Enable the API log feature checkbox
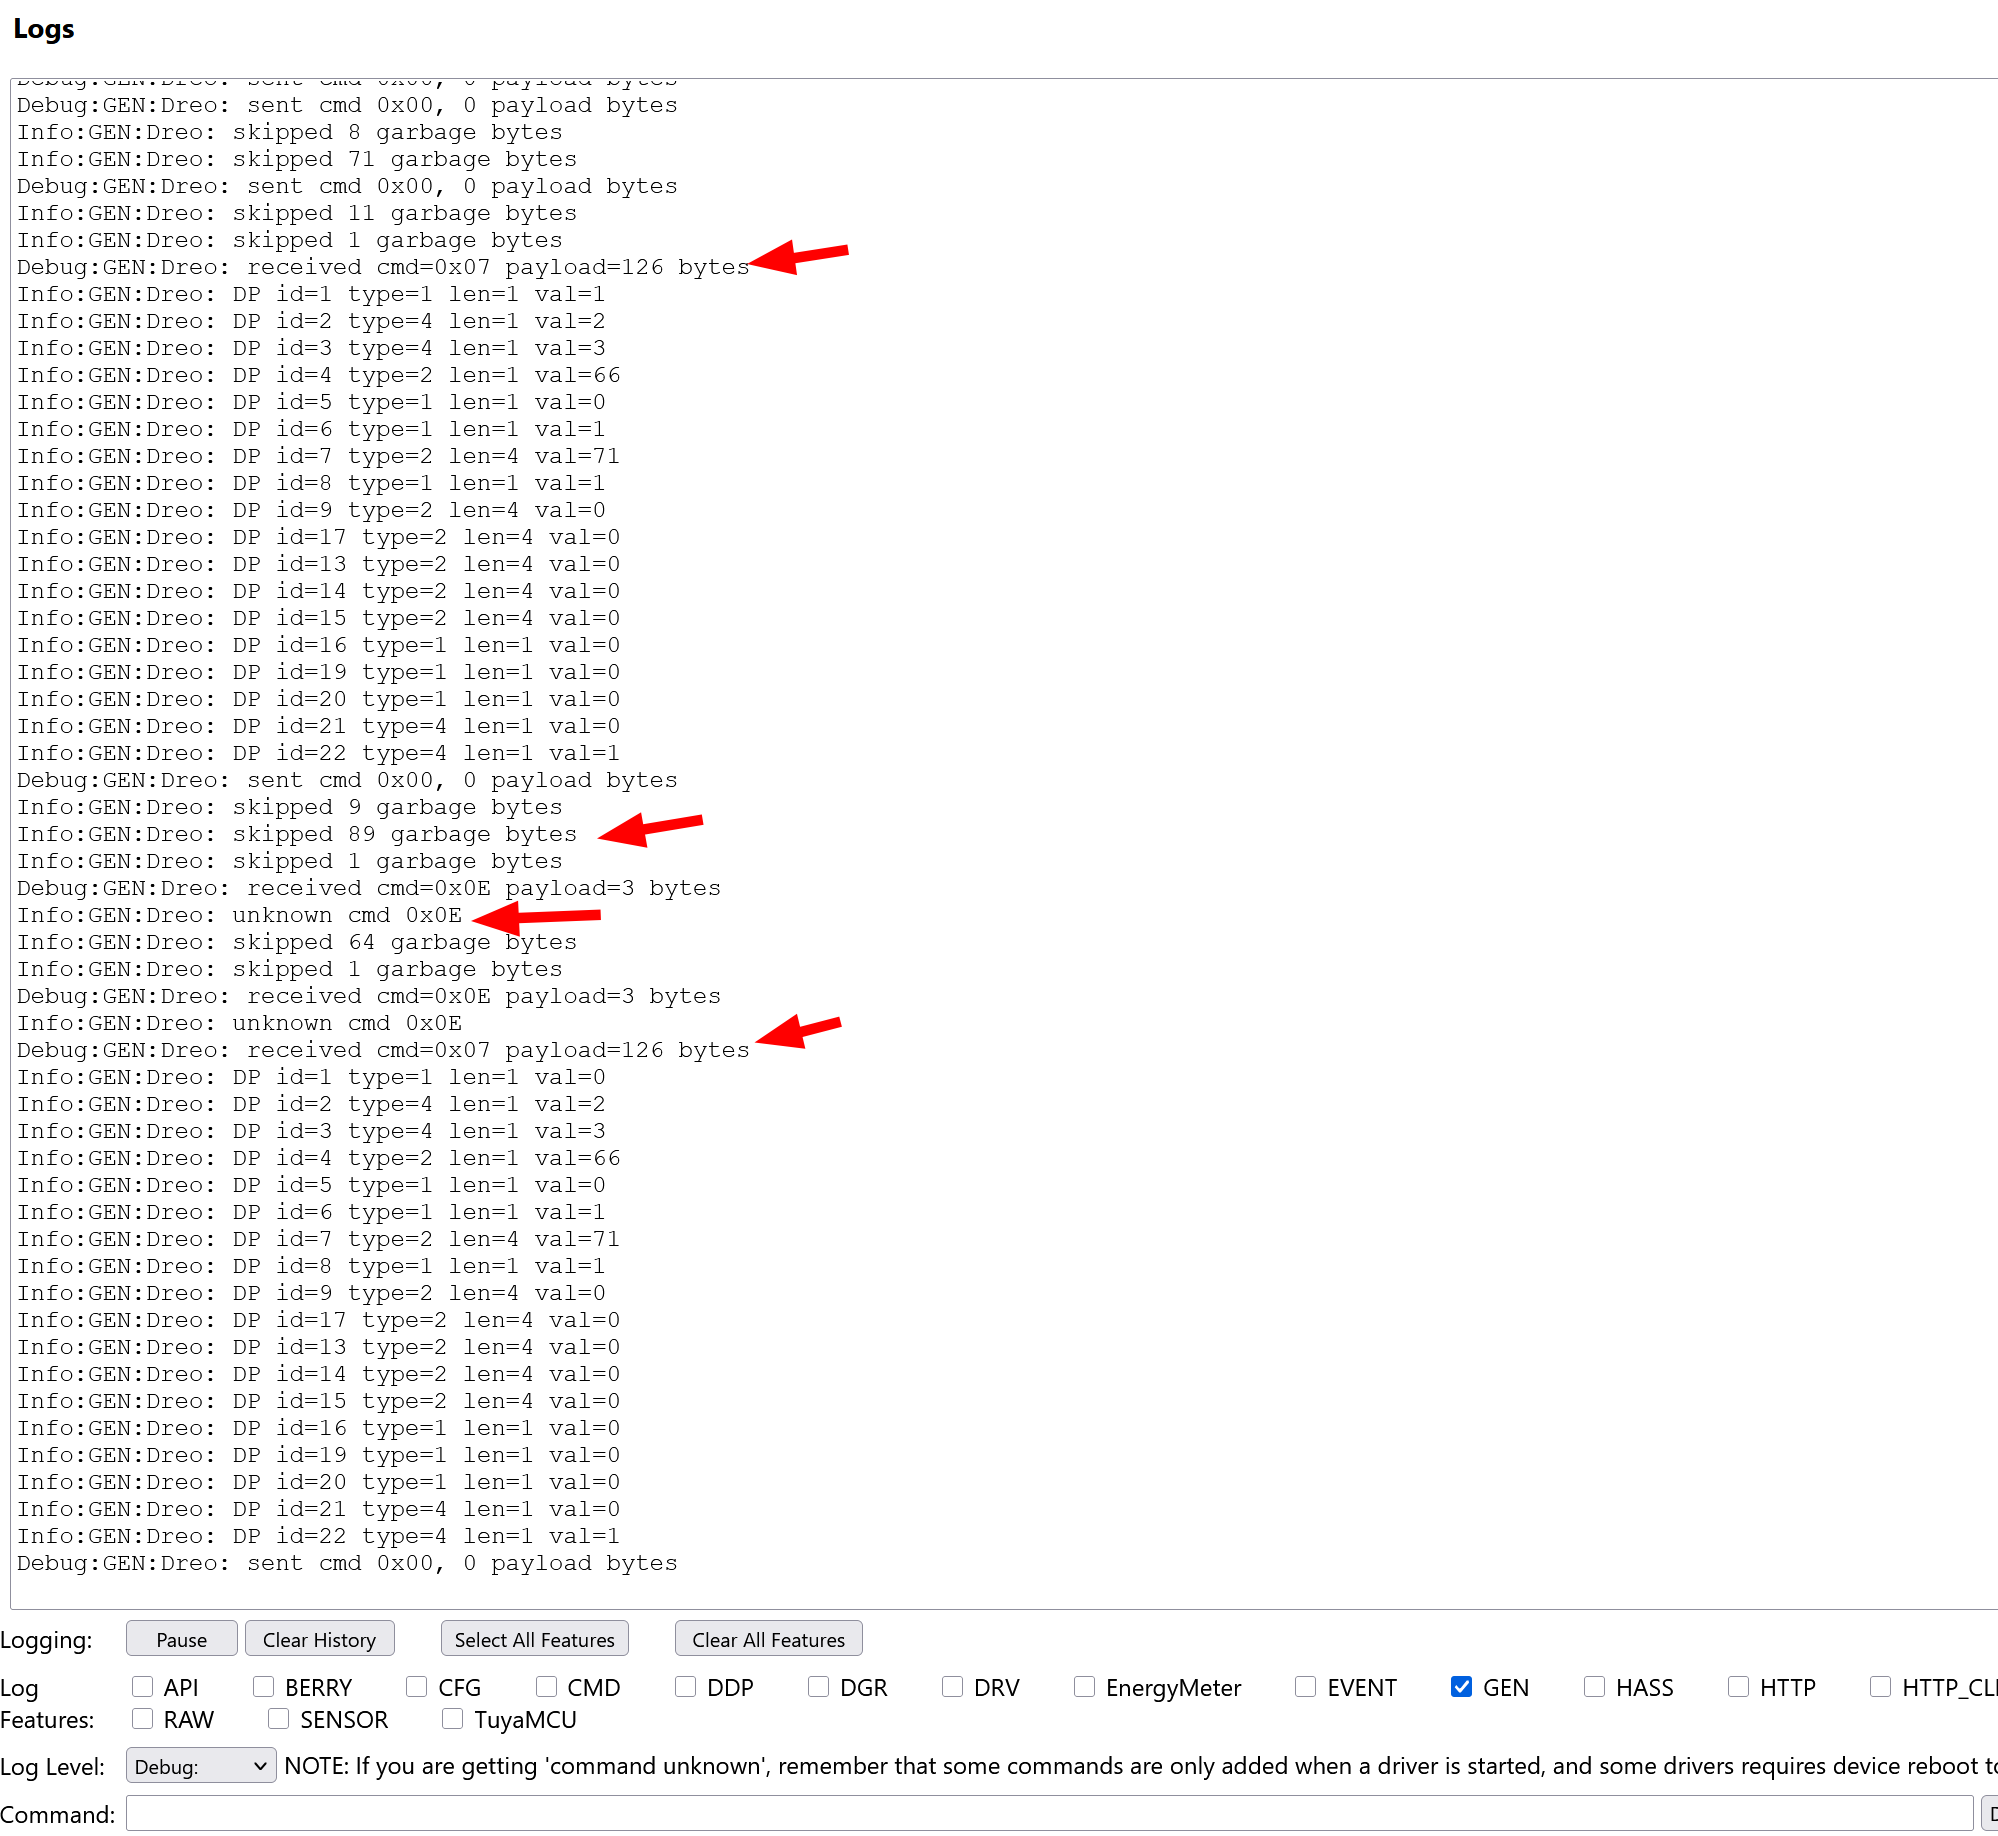 click(x=143, y=1687)
